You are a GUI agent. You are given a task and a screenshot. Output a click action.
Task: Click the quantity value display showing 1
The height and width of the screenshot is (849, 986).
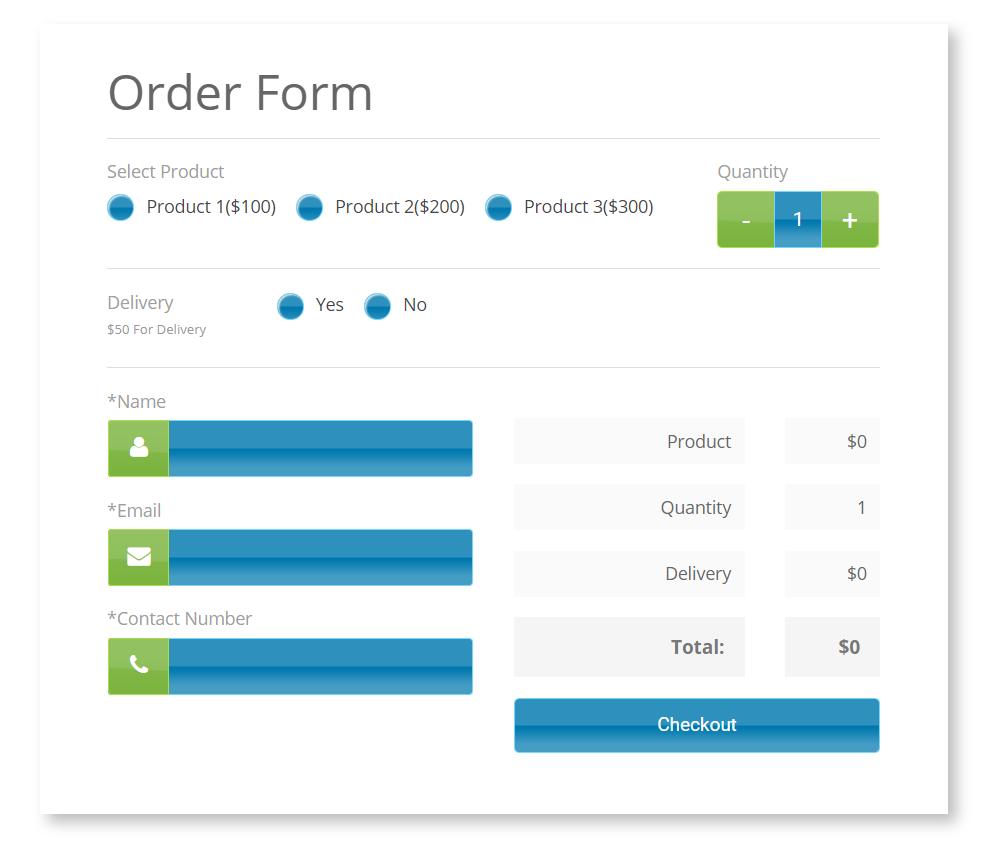click(x=798, y=219)
